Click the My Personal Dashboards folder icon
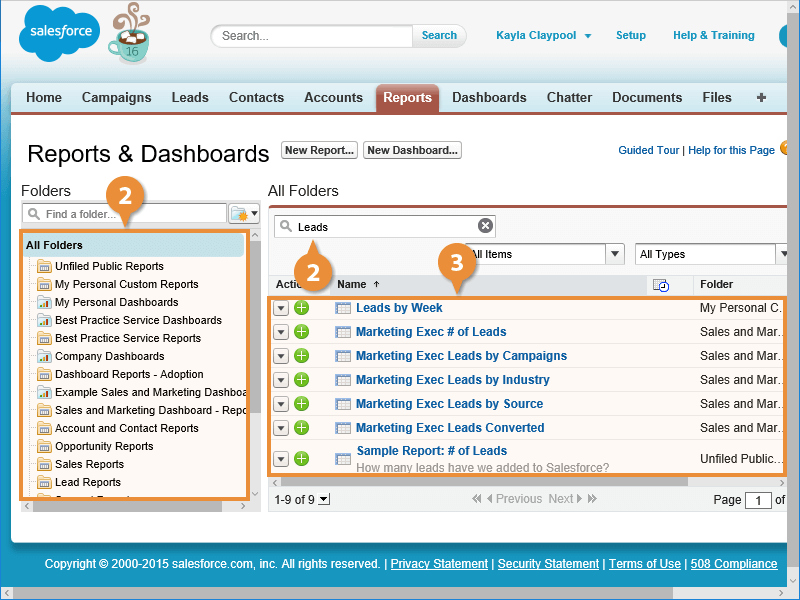Image resolution: width=800 pixels, height=600 pixels. [x=44, y=302]
